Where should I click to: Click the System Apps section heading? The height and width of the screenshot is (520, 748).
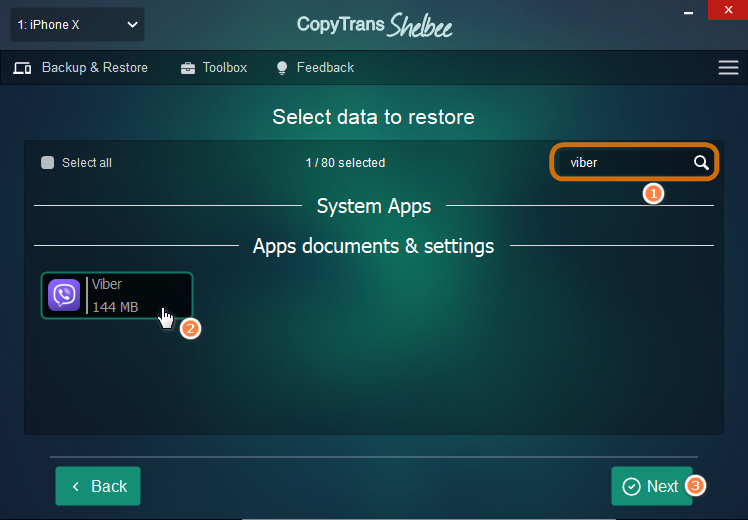coord(374,207)
